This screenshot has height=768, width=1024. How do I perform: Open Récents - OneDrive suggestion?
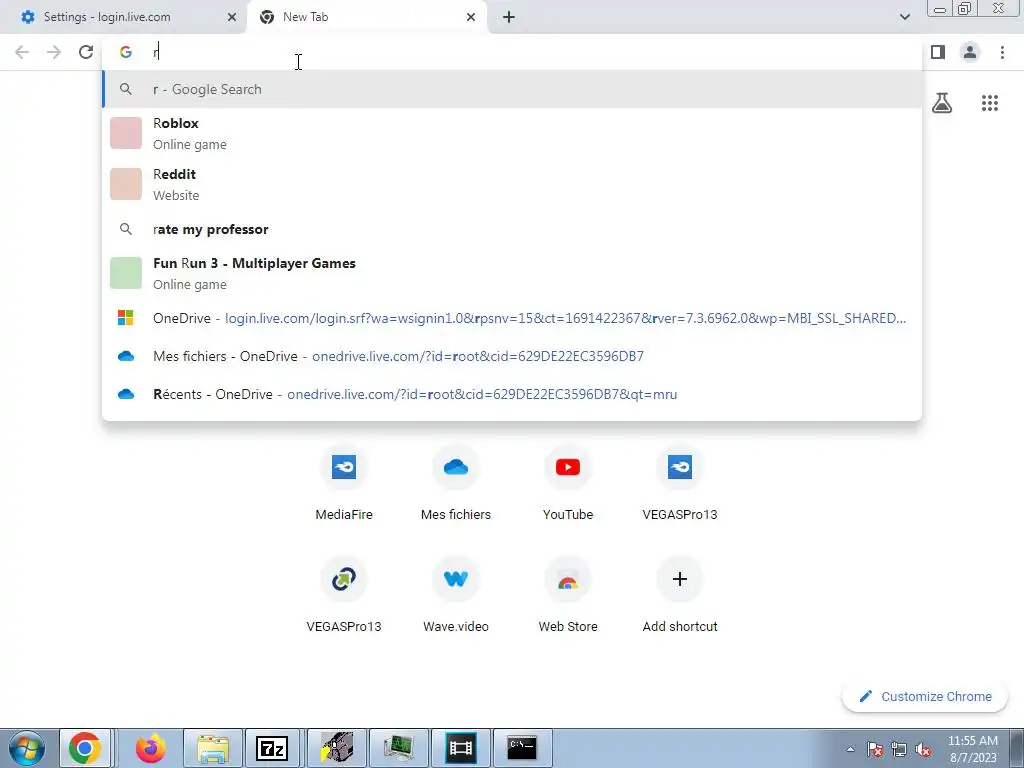[512, 394]
